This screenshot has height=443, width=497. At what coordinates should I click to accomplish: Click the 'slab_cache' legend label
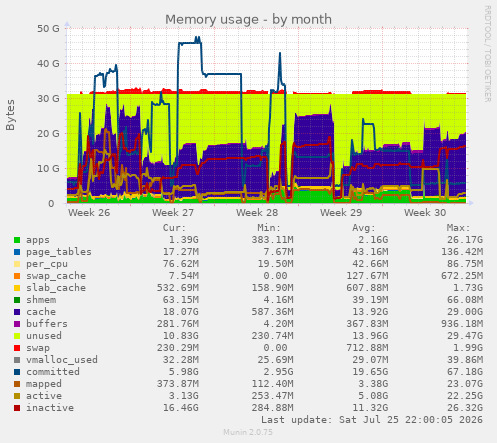point(56,288)
